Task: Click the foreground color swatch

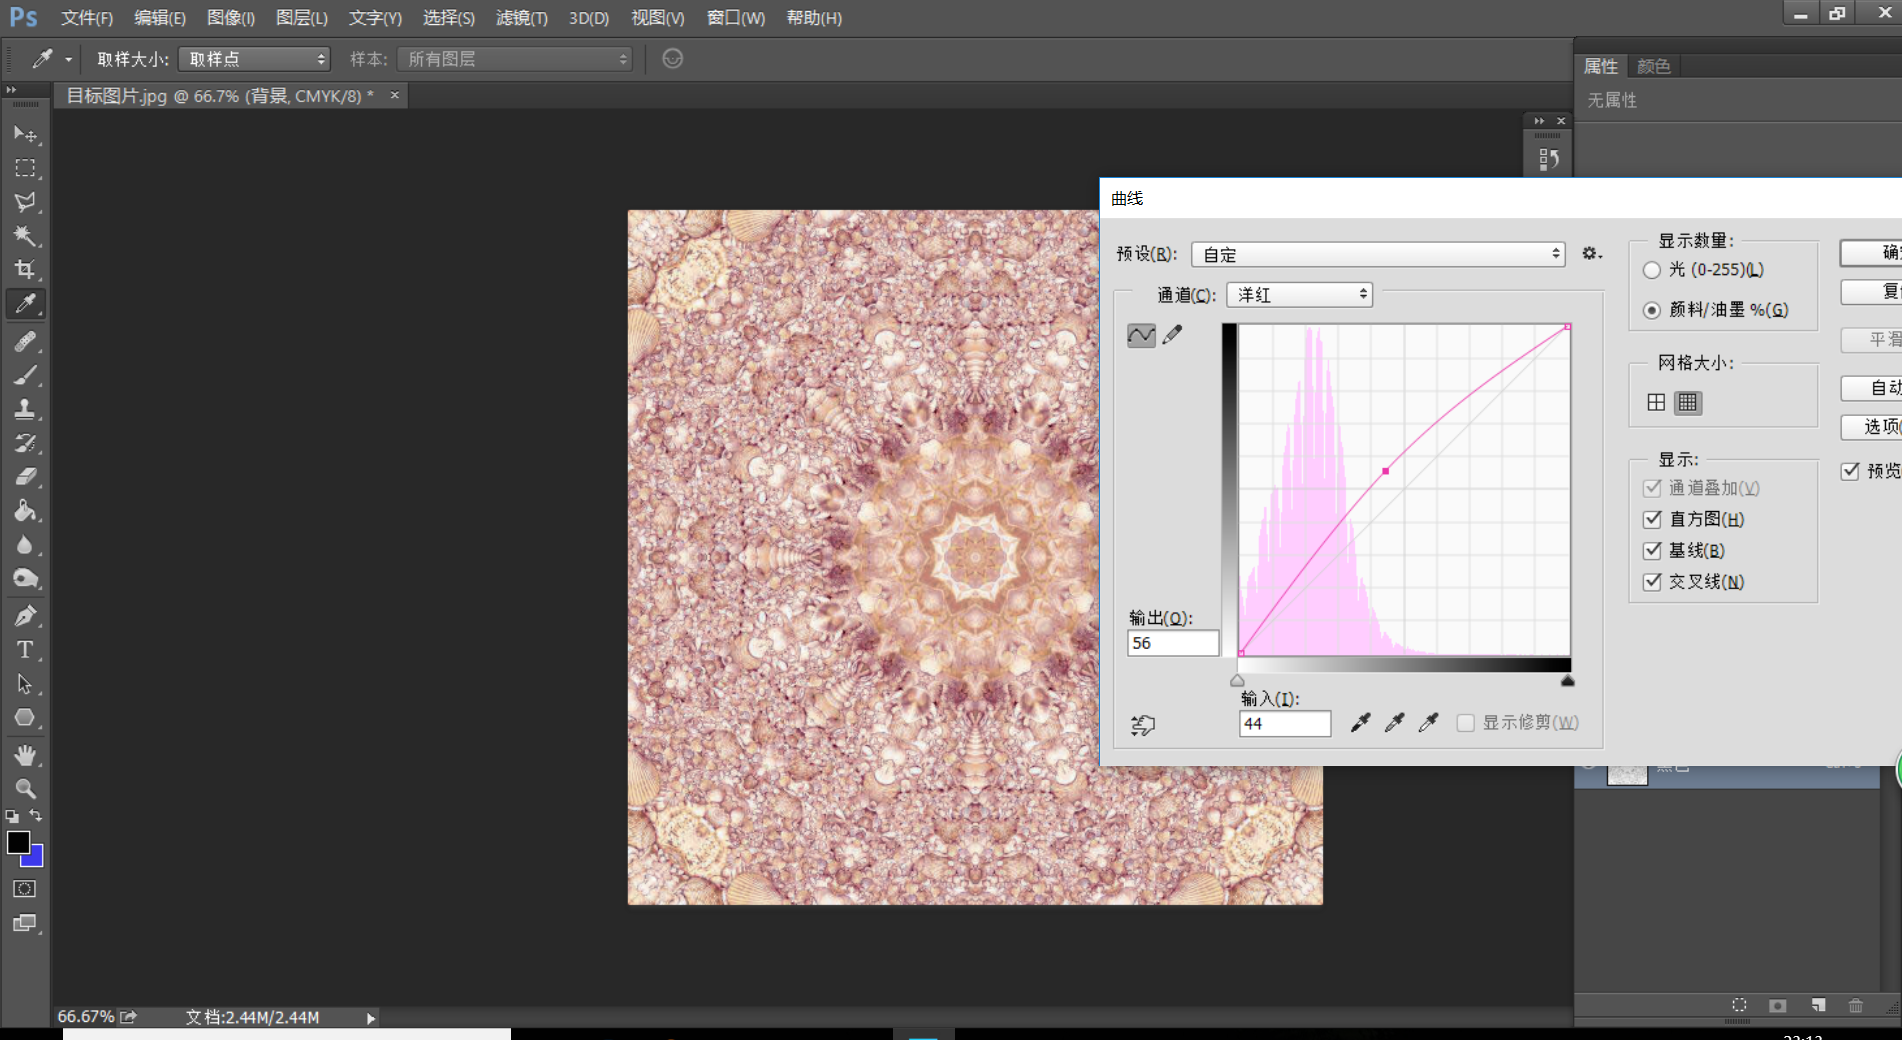Action: pos(18,843)
